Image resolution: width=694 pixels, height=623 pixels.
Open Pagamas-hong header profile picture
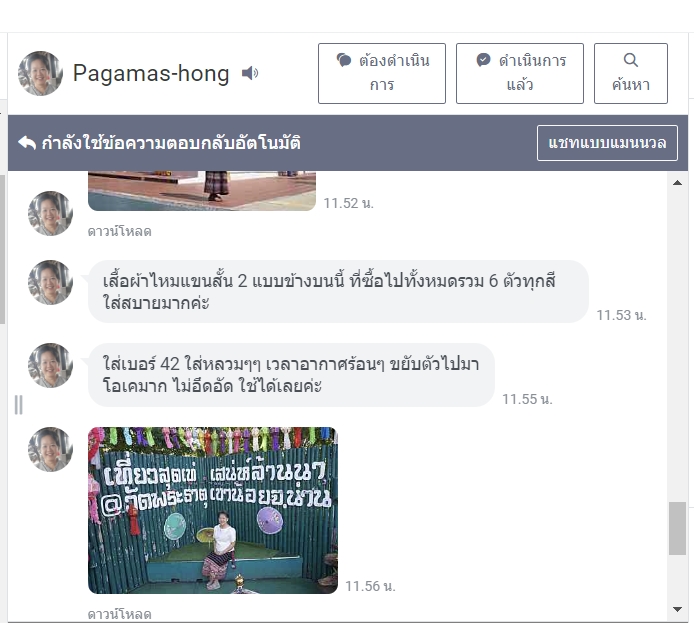pyautogui.click(x=40, y=73)
